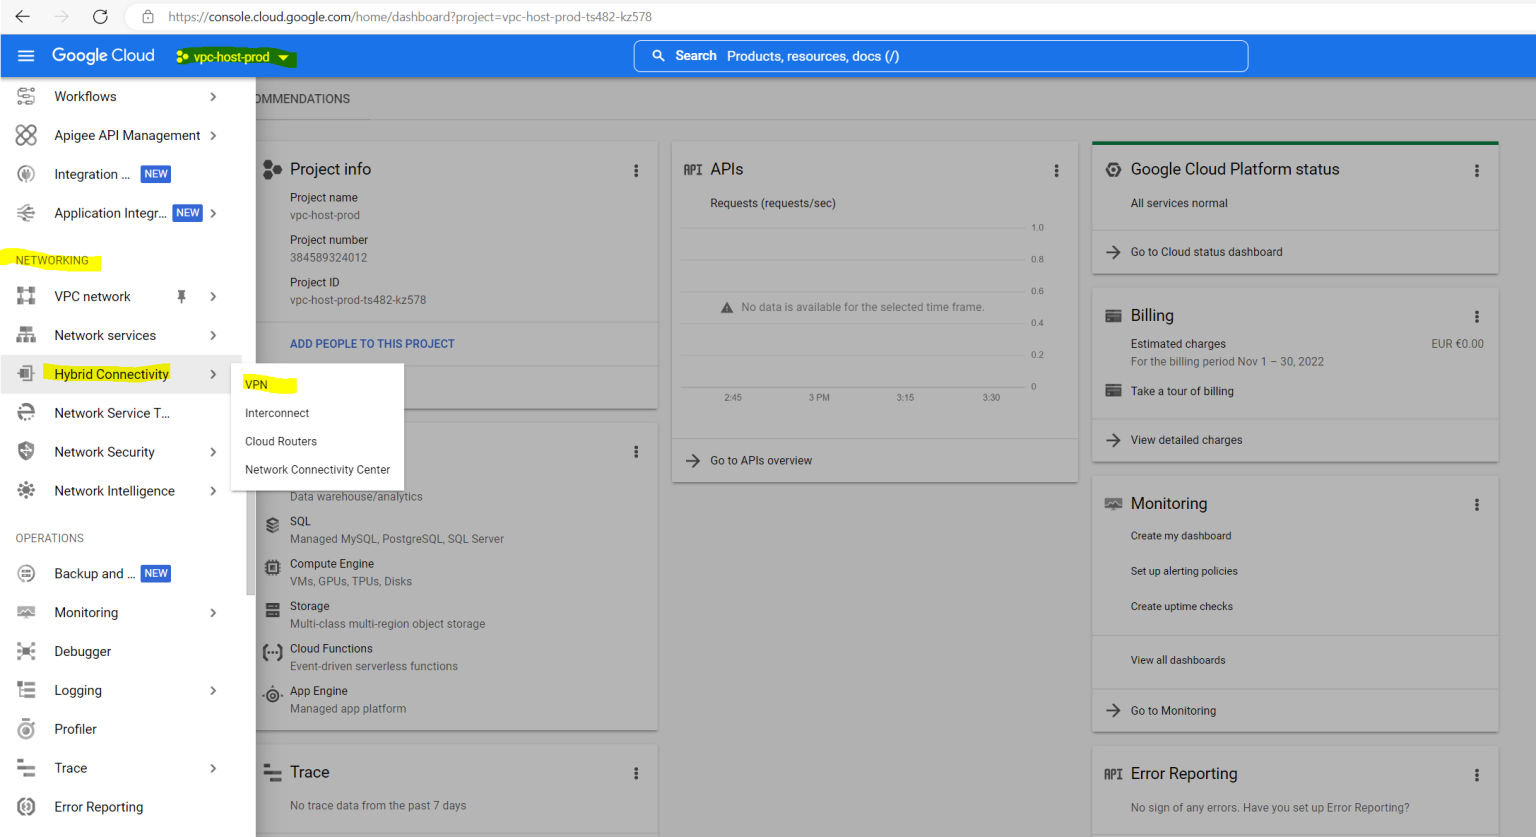Open the Google Cloud navigation hamburger menu
This screenshot has height=837, width=1536.
(26, 55)
